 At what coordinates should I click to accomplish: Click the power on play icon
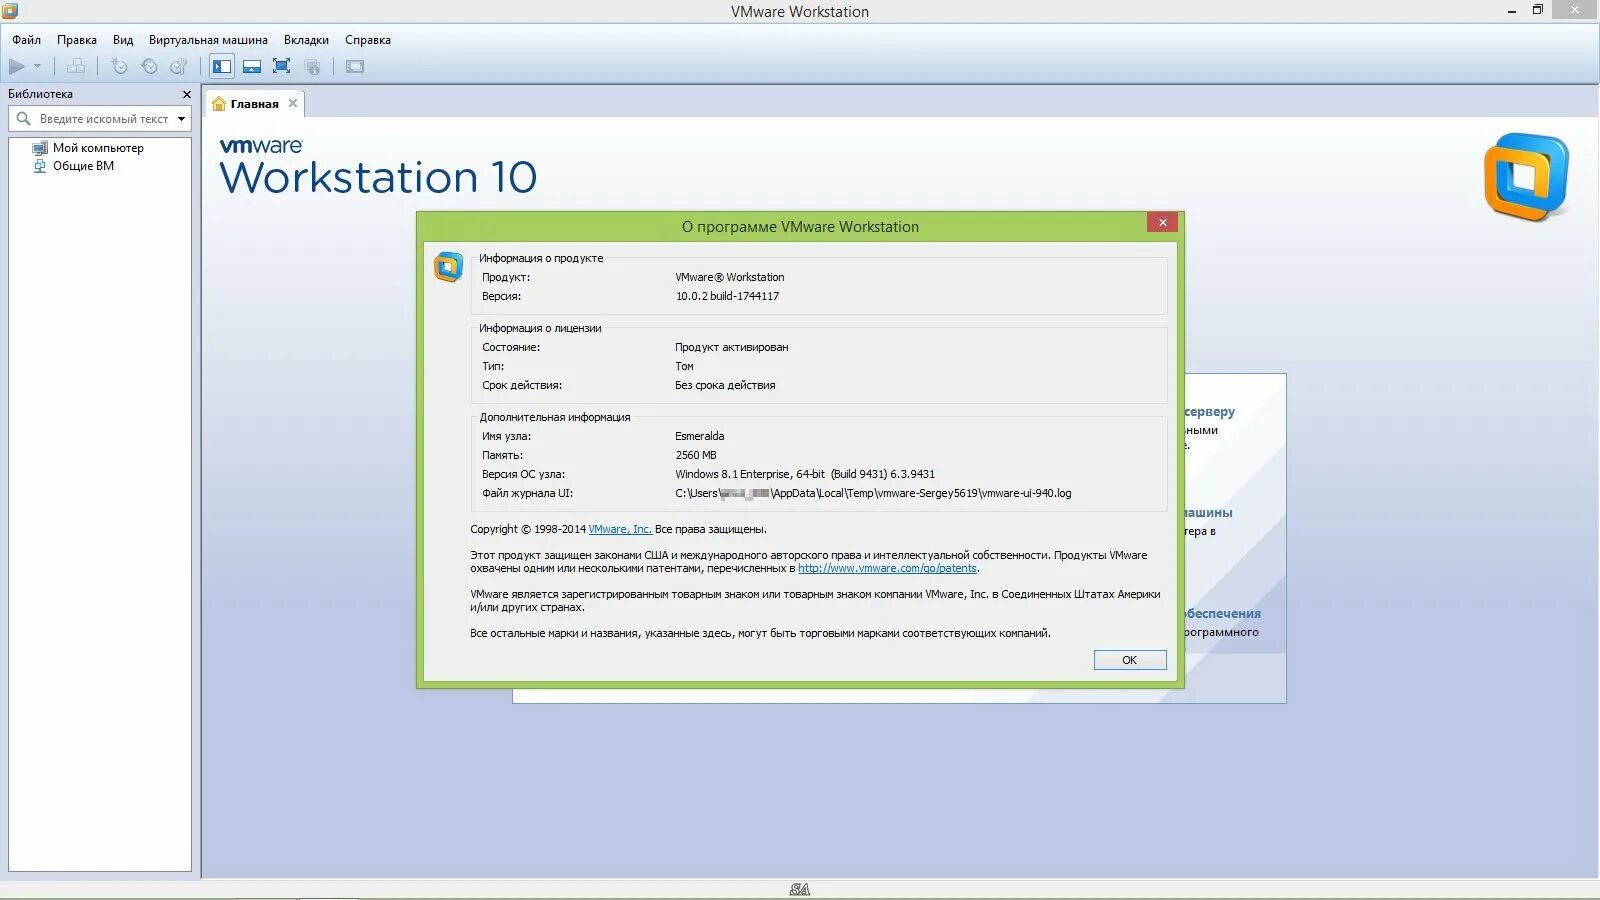point(17,67)
